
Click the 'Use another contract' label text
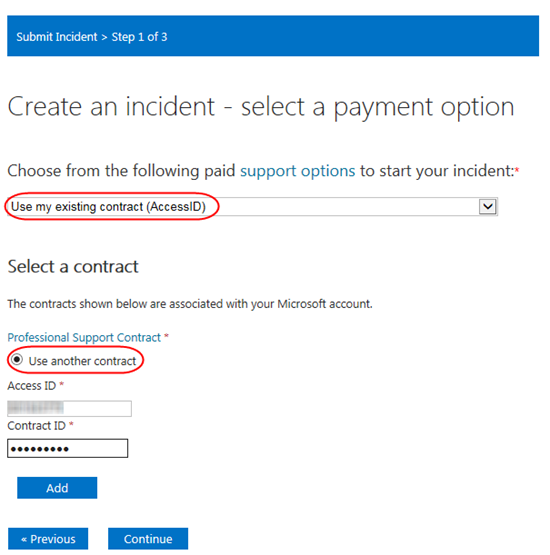[82, 361]
